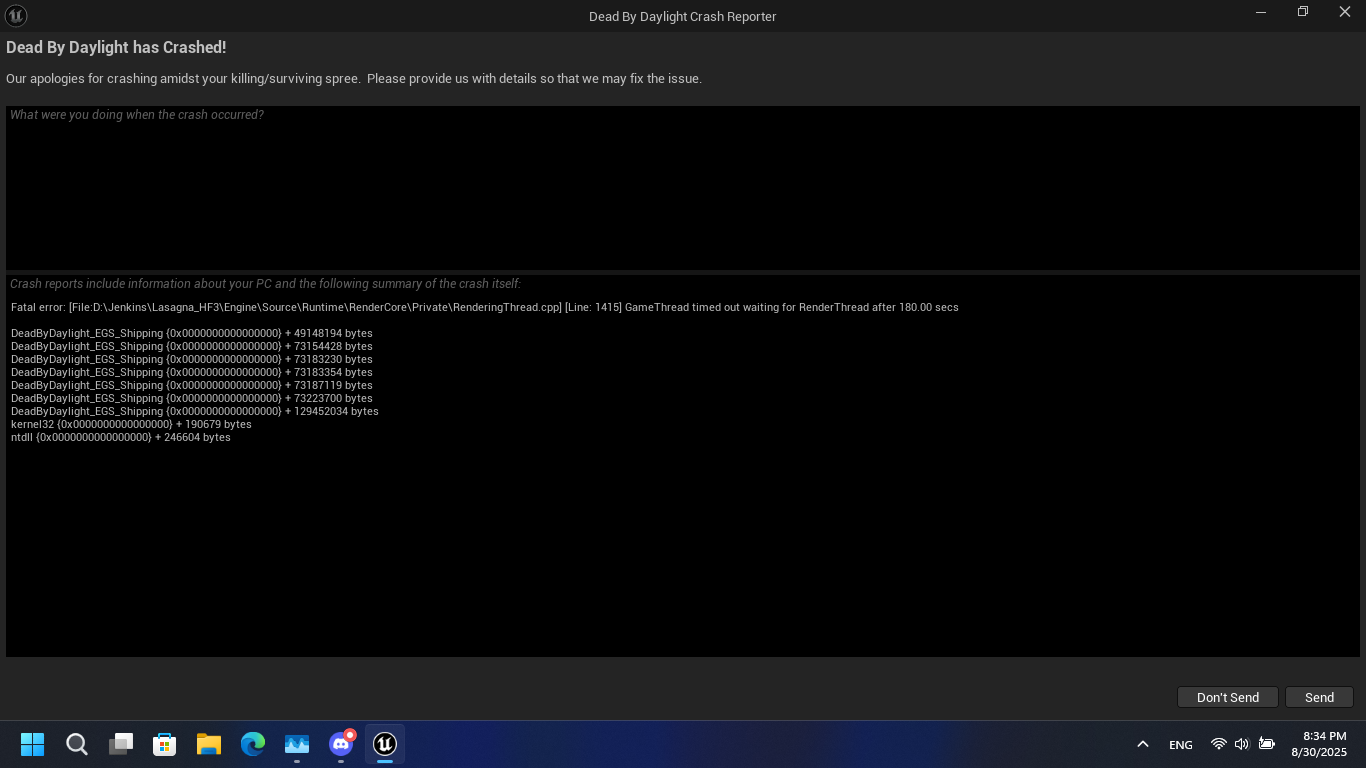The width and height of the screenshot is (1366, 768).
Task: Click the + 73183230 bytes stack line
Action: pyautogui.click(x=191, y=359)
